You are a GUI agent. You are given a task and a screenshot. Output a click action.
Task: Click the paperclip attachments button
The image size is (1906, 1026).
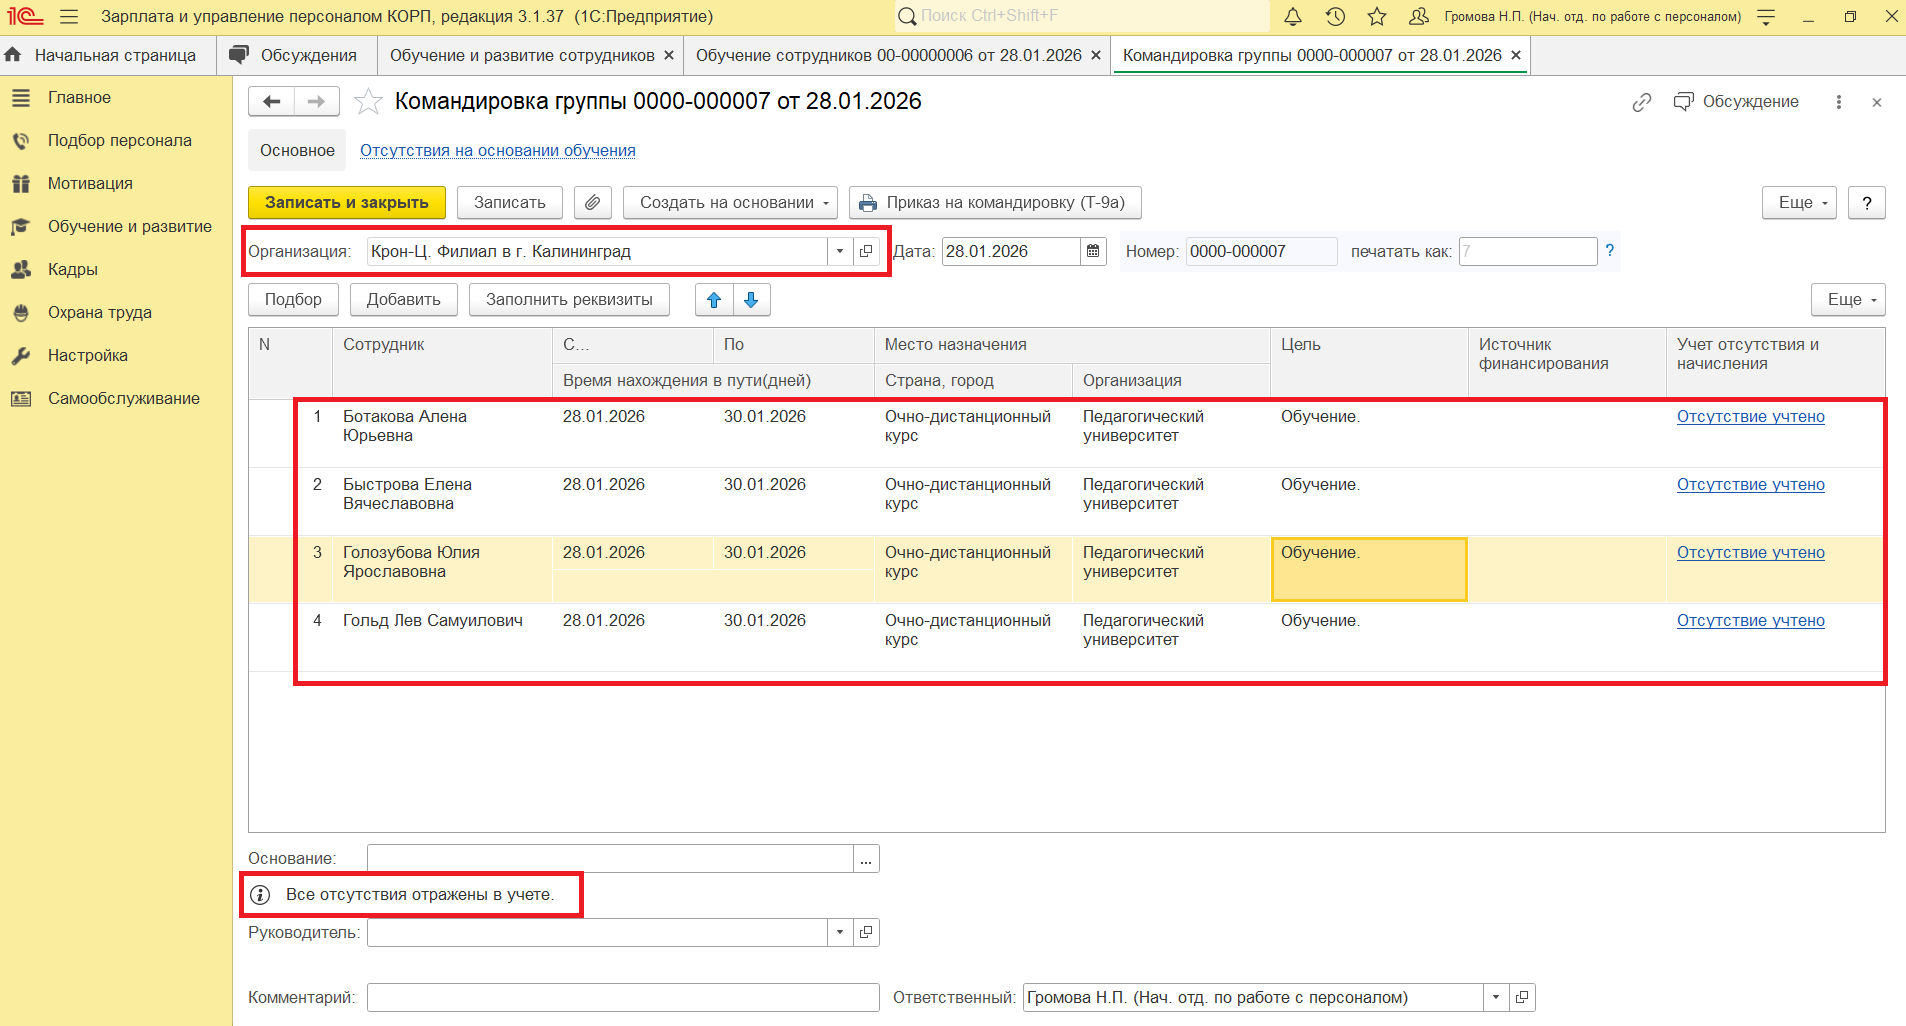tap(593, 203)
